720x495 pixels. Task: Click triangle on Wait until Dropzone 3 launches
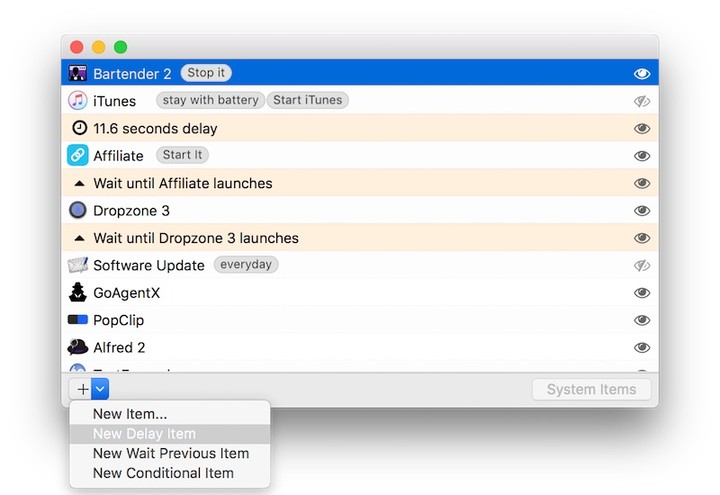tap(79, 238)
